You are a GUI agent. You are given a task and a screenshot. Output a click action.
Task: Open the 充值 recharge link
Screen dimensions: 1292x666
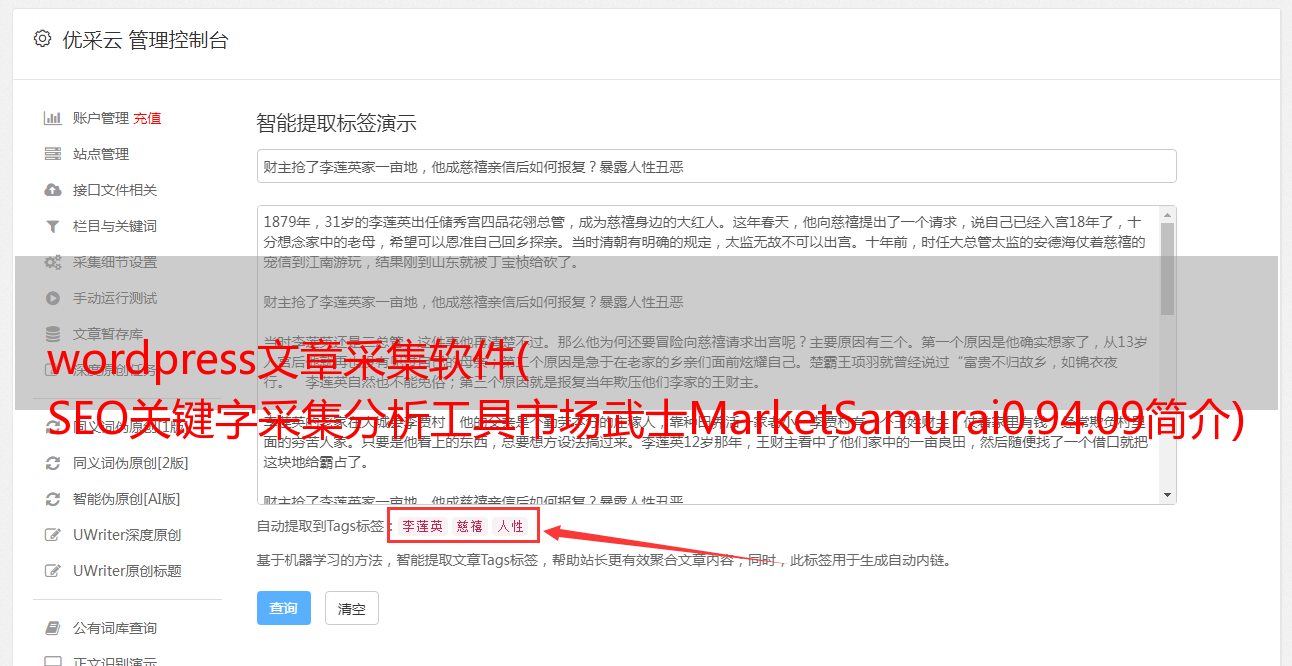(x=147, y=118)
